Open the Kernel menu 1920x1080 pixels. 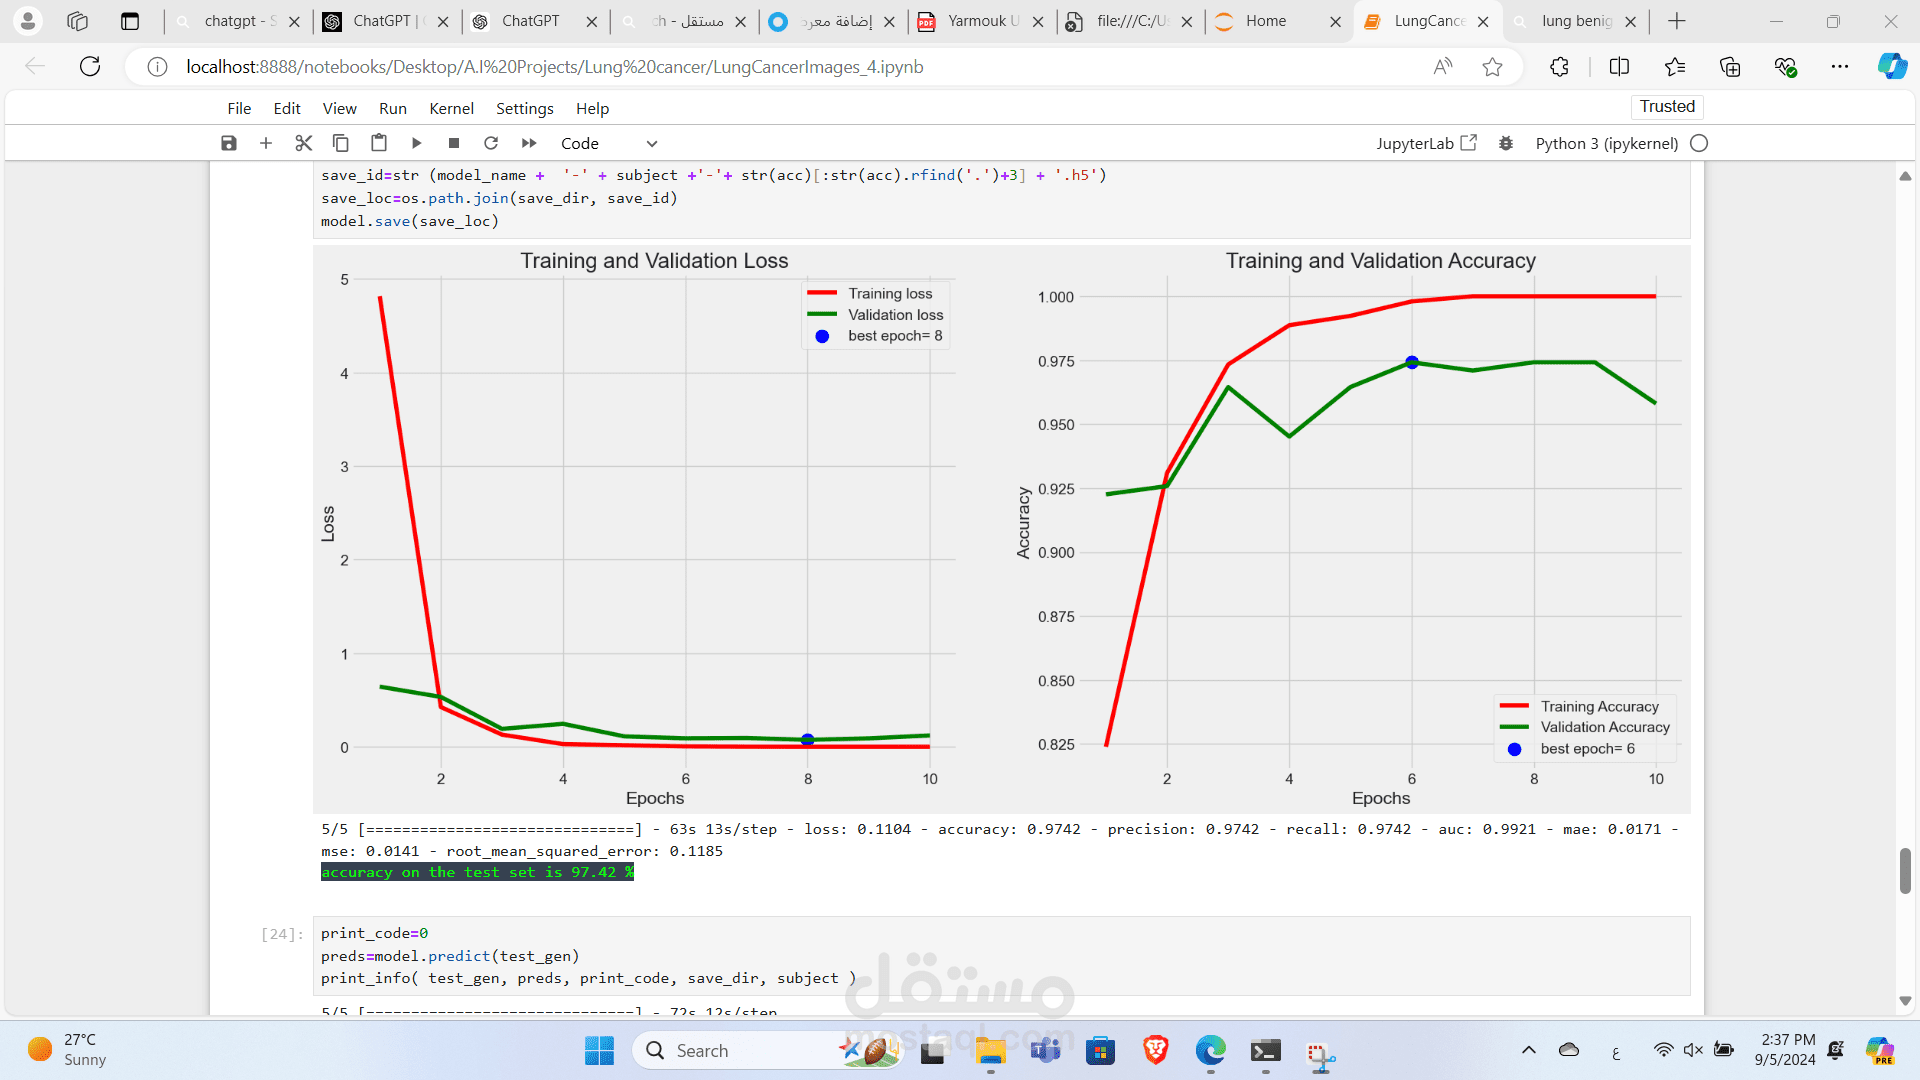(451, 108)
